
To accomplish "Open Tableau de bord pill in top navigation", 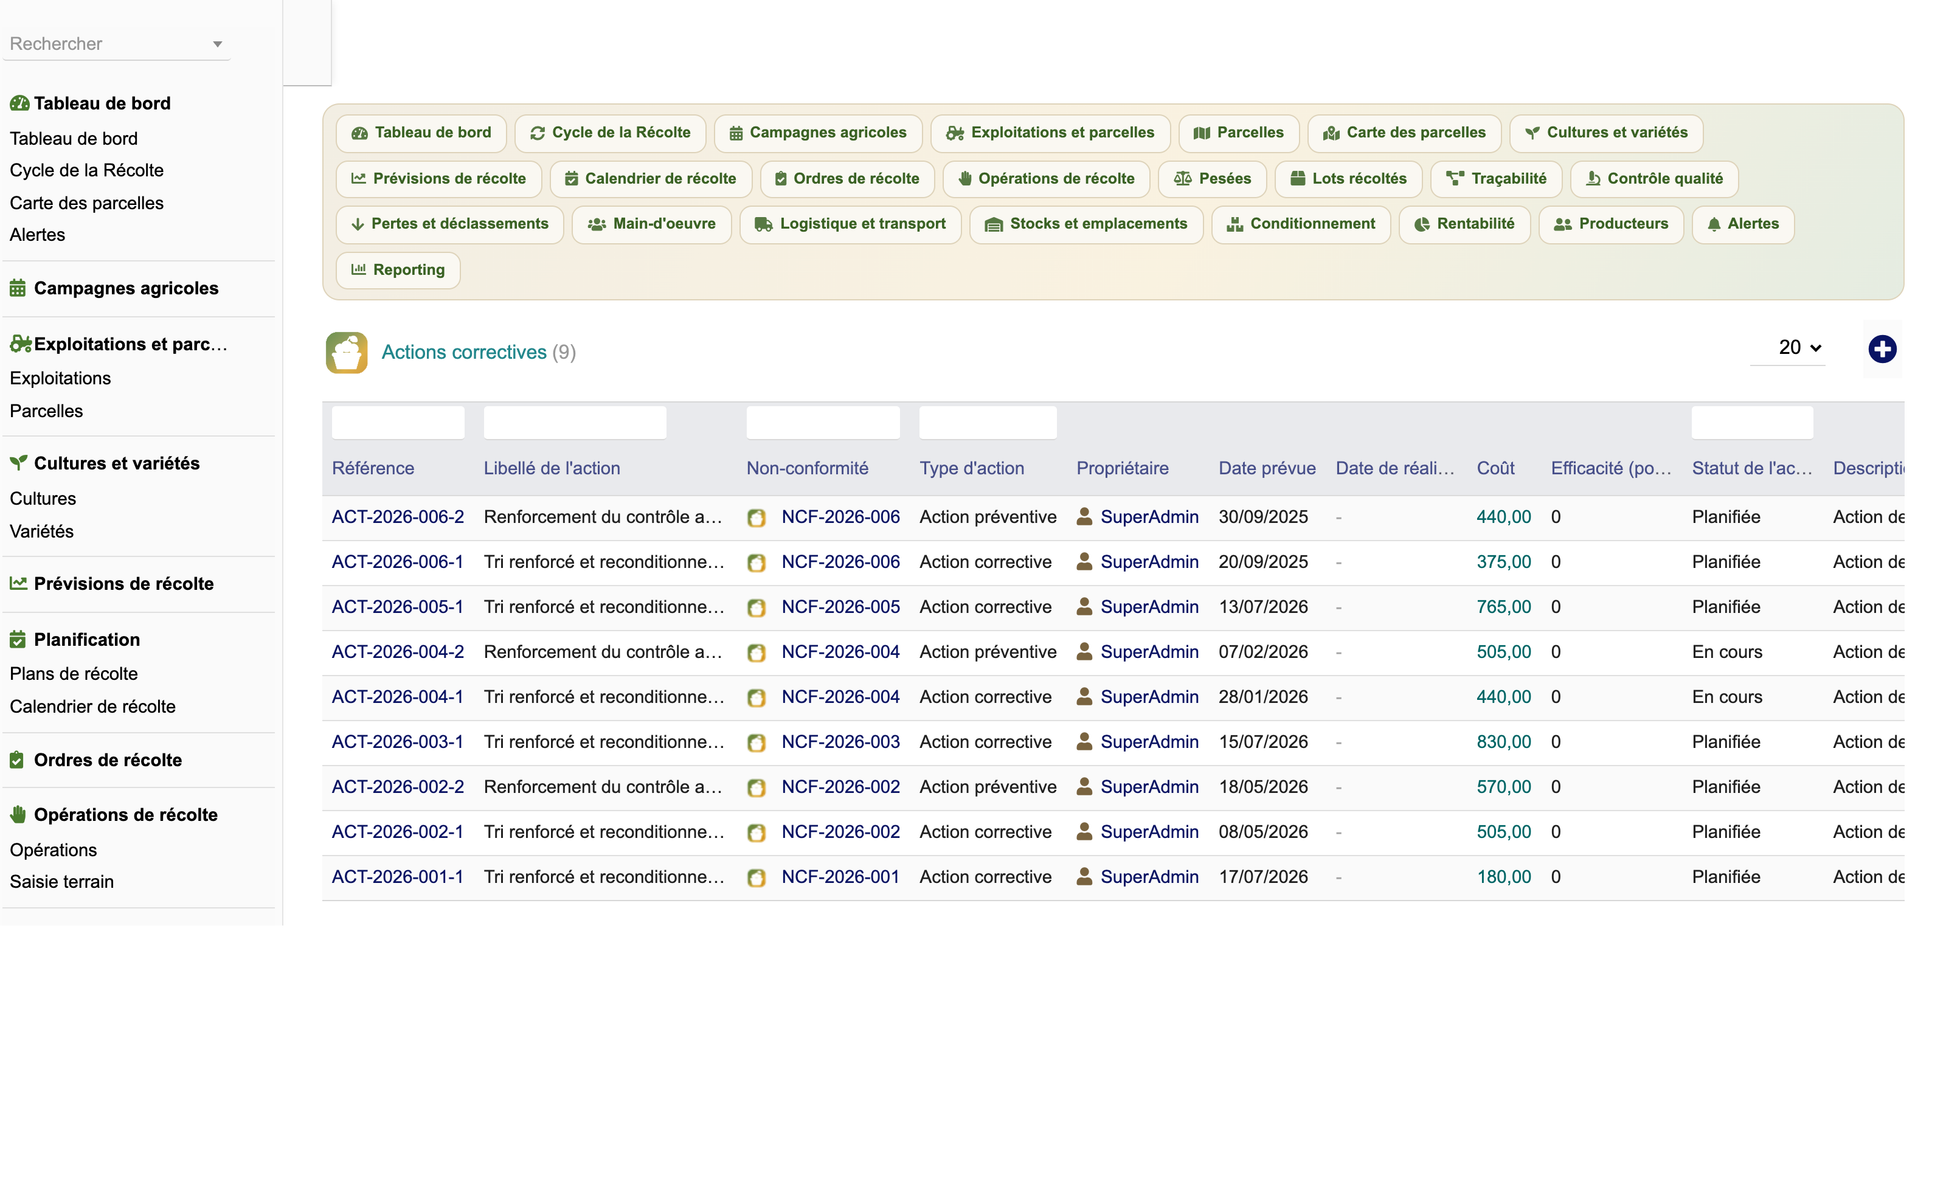I will click(x=421, y=133).
